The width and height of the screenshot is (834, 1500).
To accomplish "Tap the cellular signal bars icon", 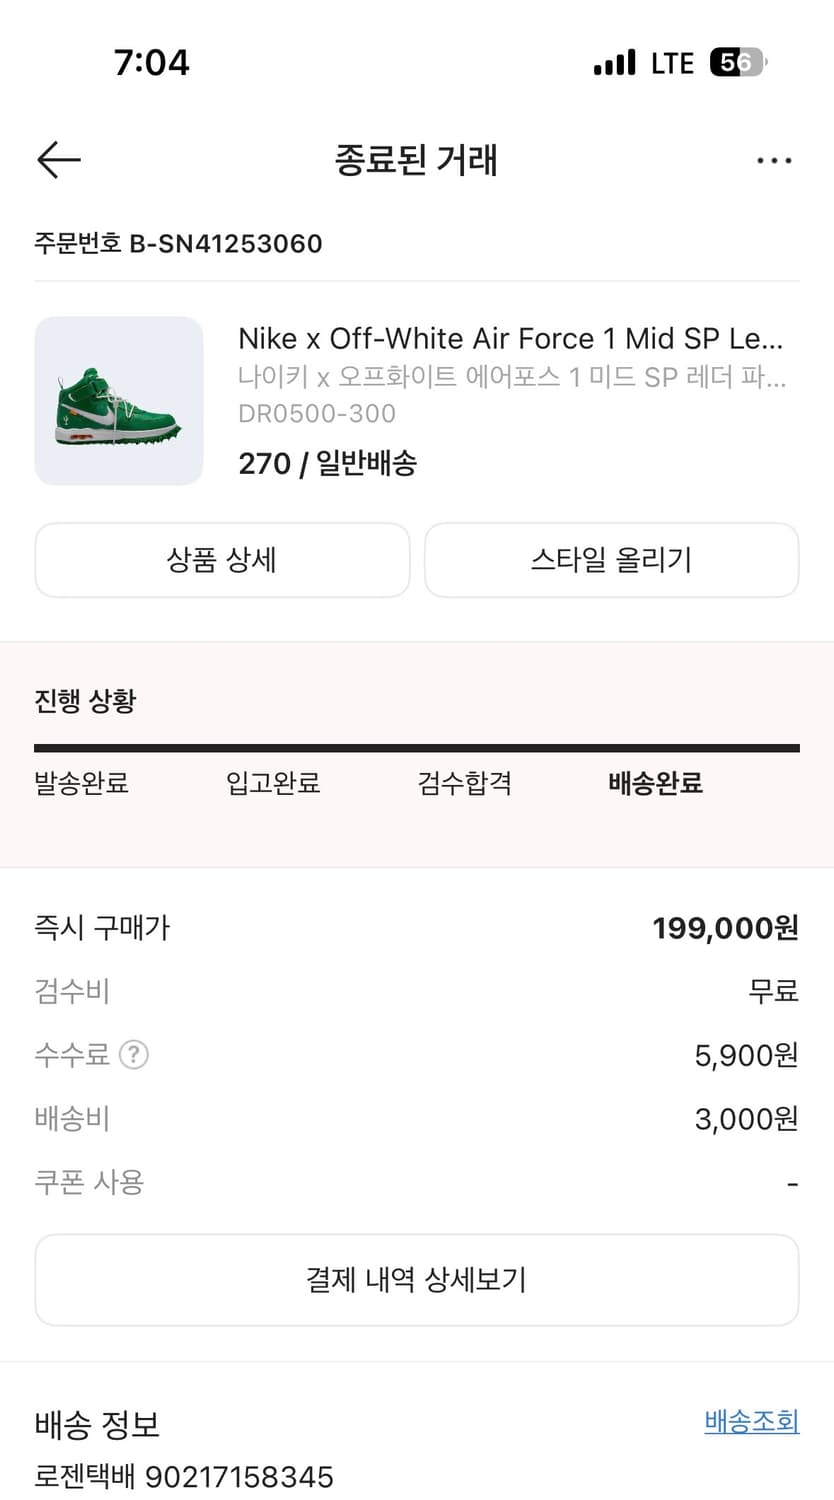I will 614,63.
